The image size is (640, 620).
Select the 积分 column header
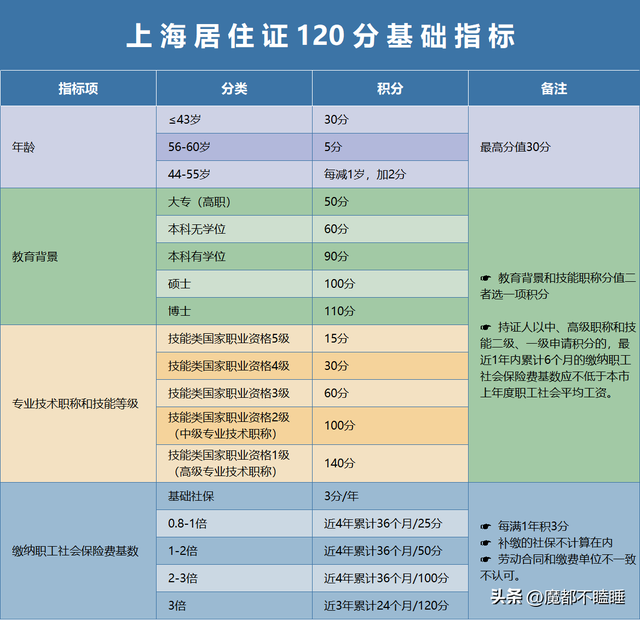click(x=390, y=88)
